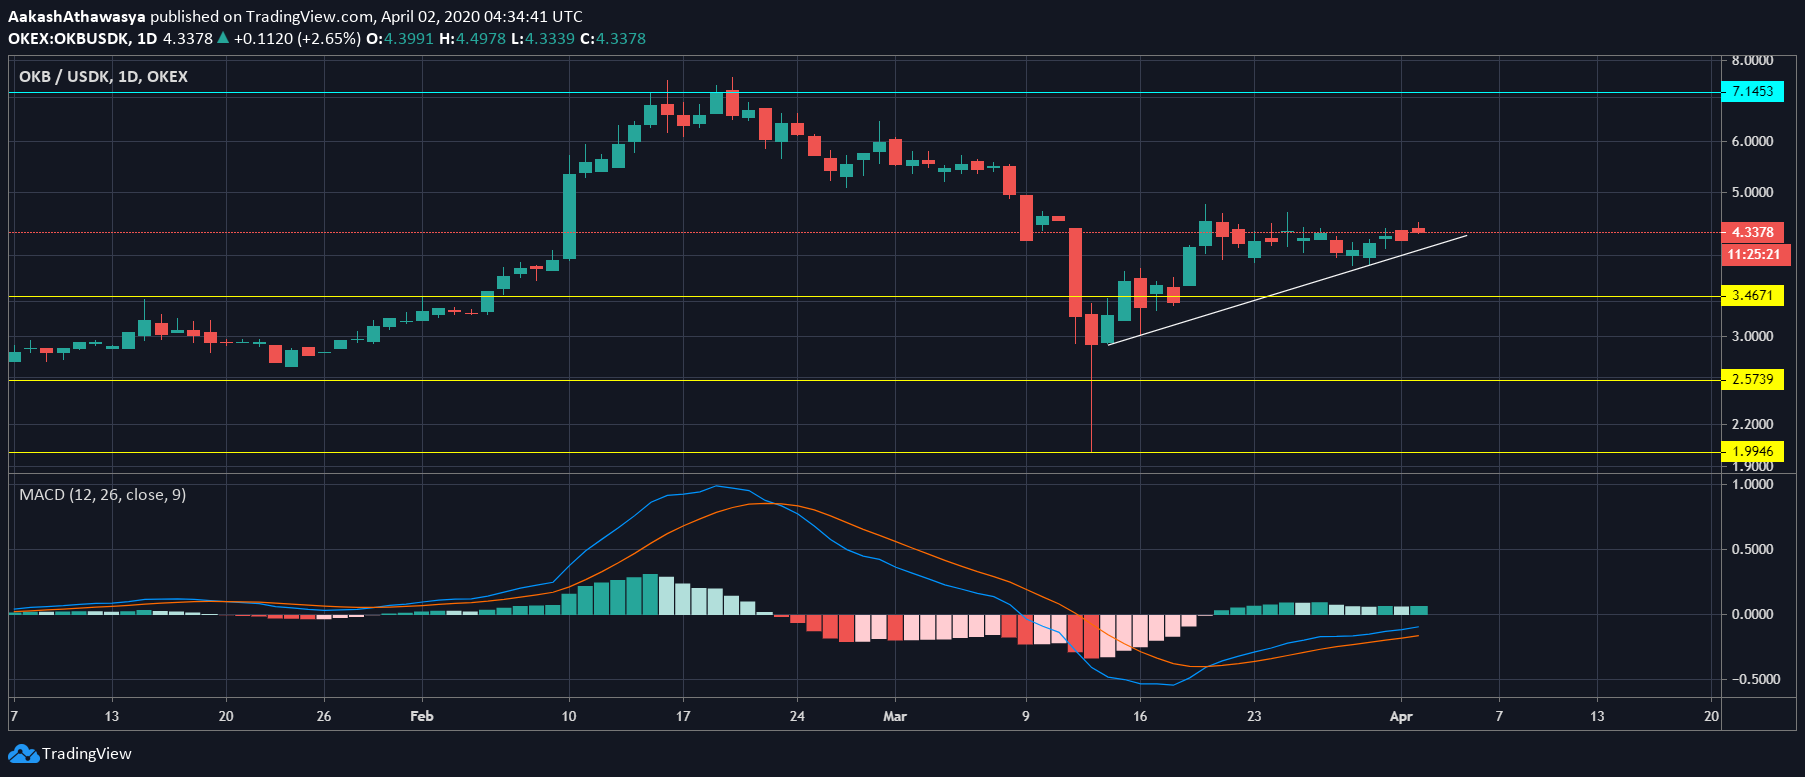
Task: Select the yellow 1.9946 price label
Action: coord(1752,451)
